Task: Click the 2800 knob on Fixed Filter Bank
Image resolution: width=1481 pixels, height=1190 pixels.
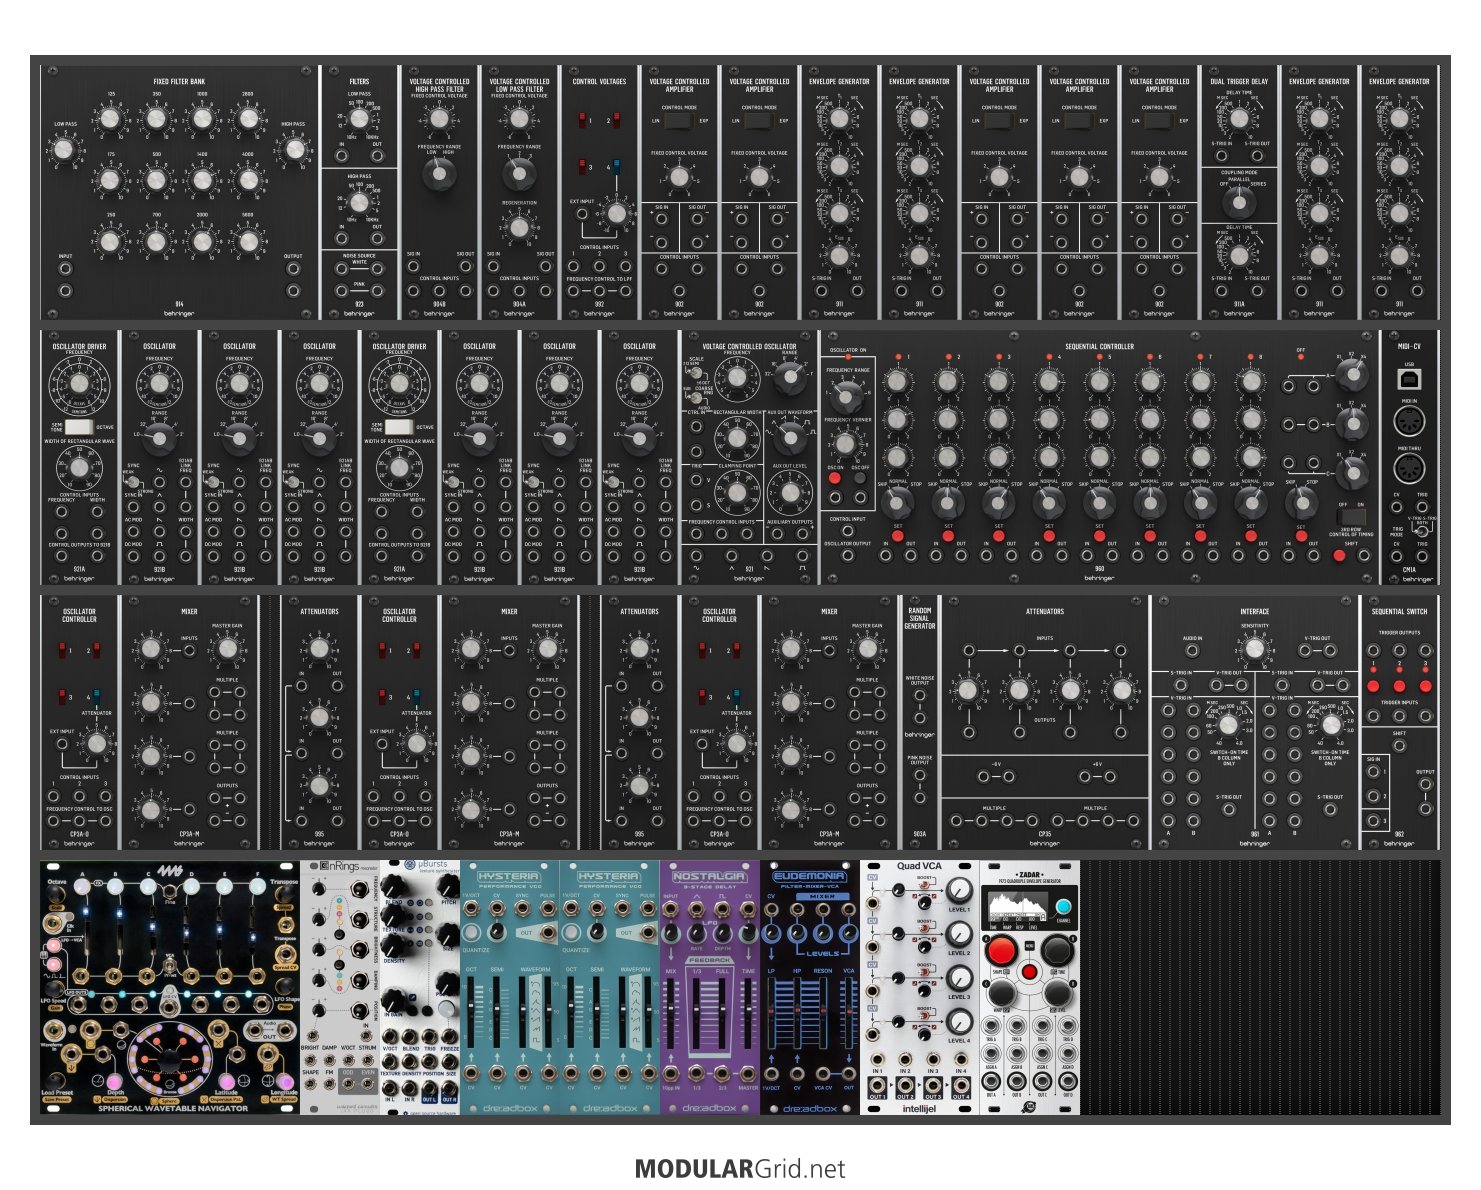Action: 248,119
